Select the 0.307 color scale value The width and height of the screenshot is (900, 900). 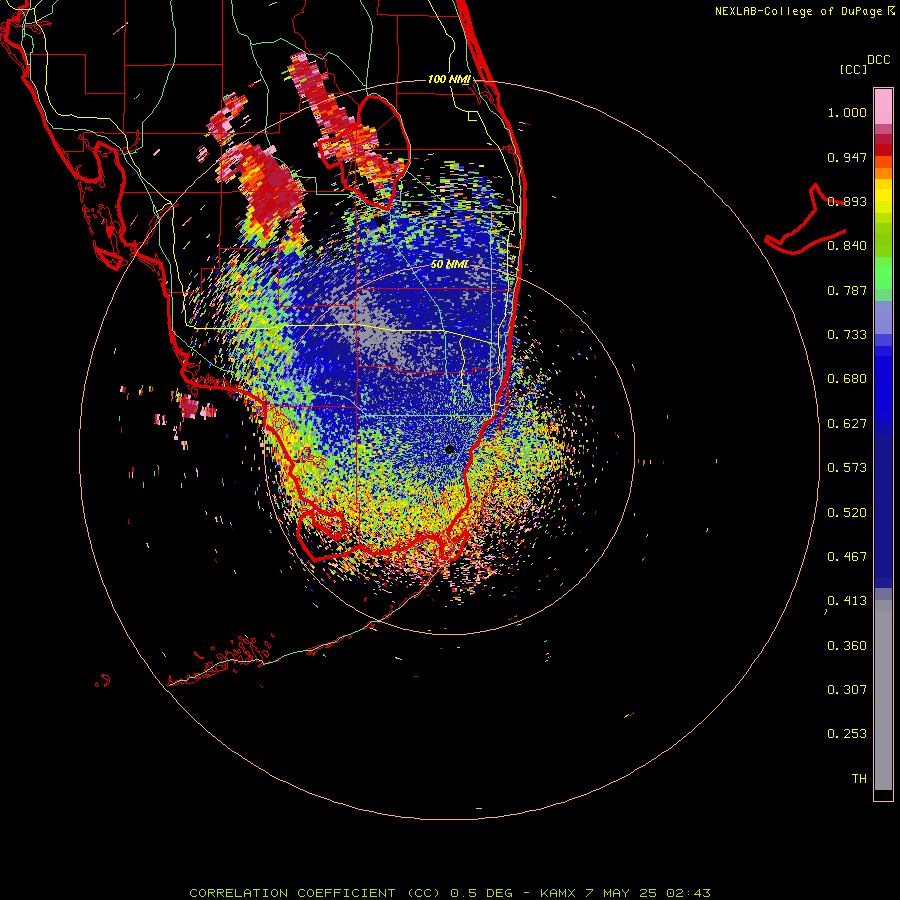click(x=847, y=690)
